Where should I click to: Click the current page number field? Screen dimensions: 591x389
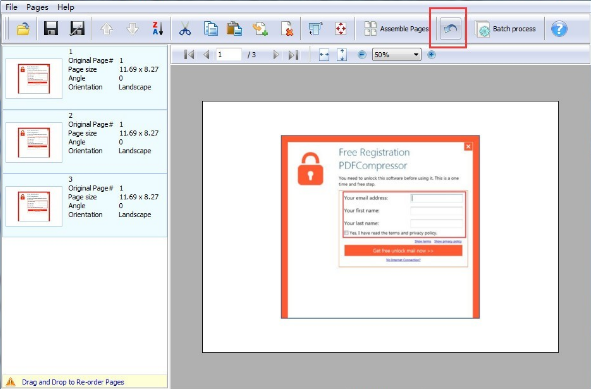(x=228, y=55)
